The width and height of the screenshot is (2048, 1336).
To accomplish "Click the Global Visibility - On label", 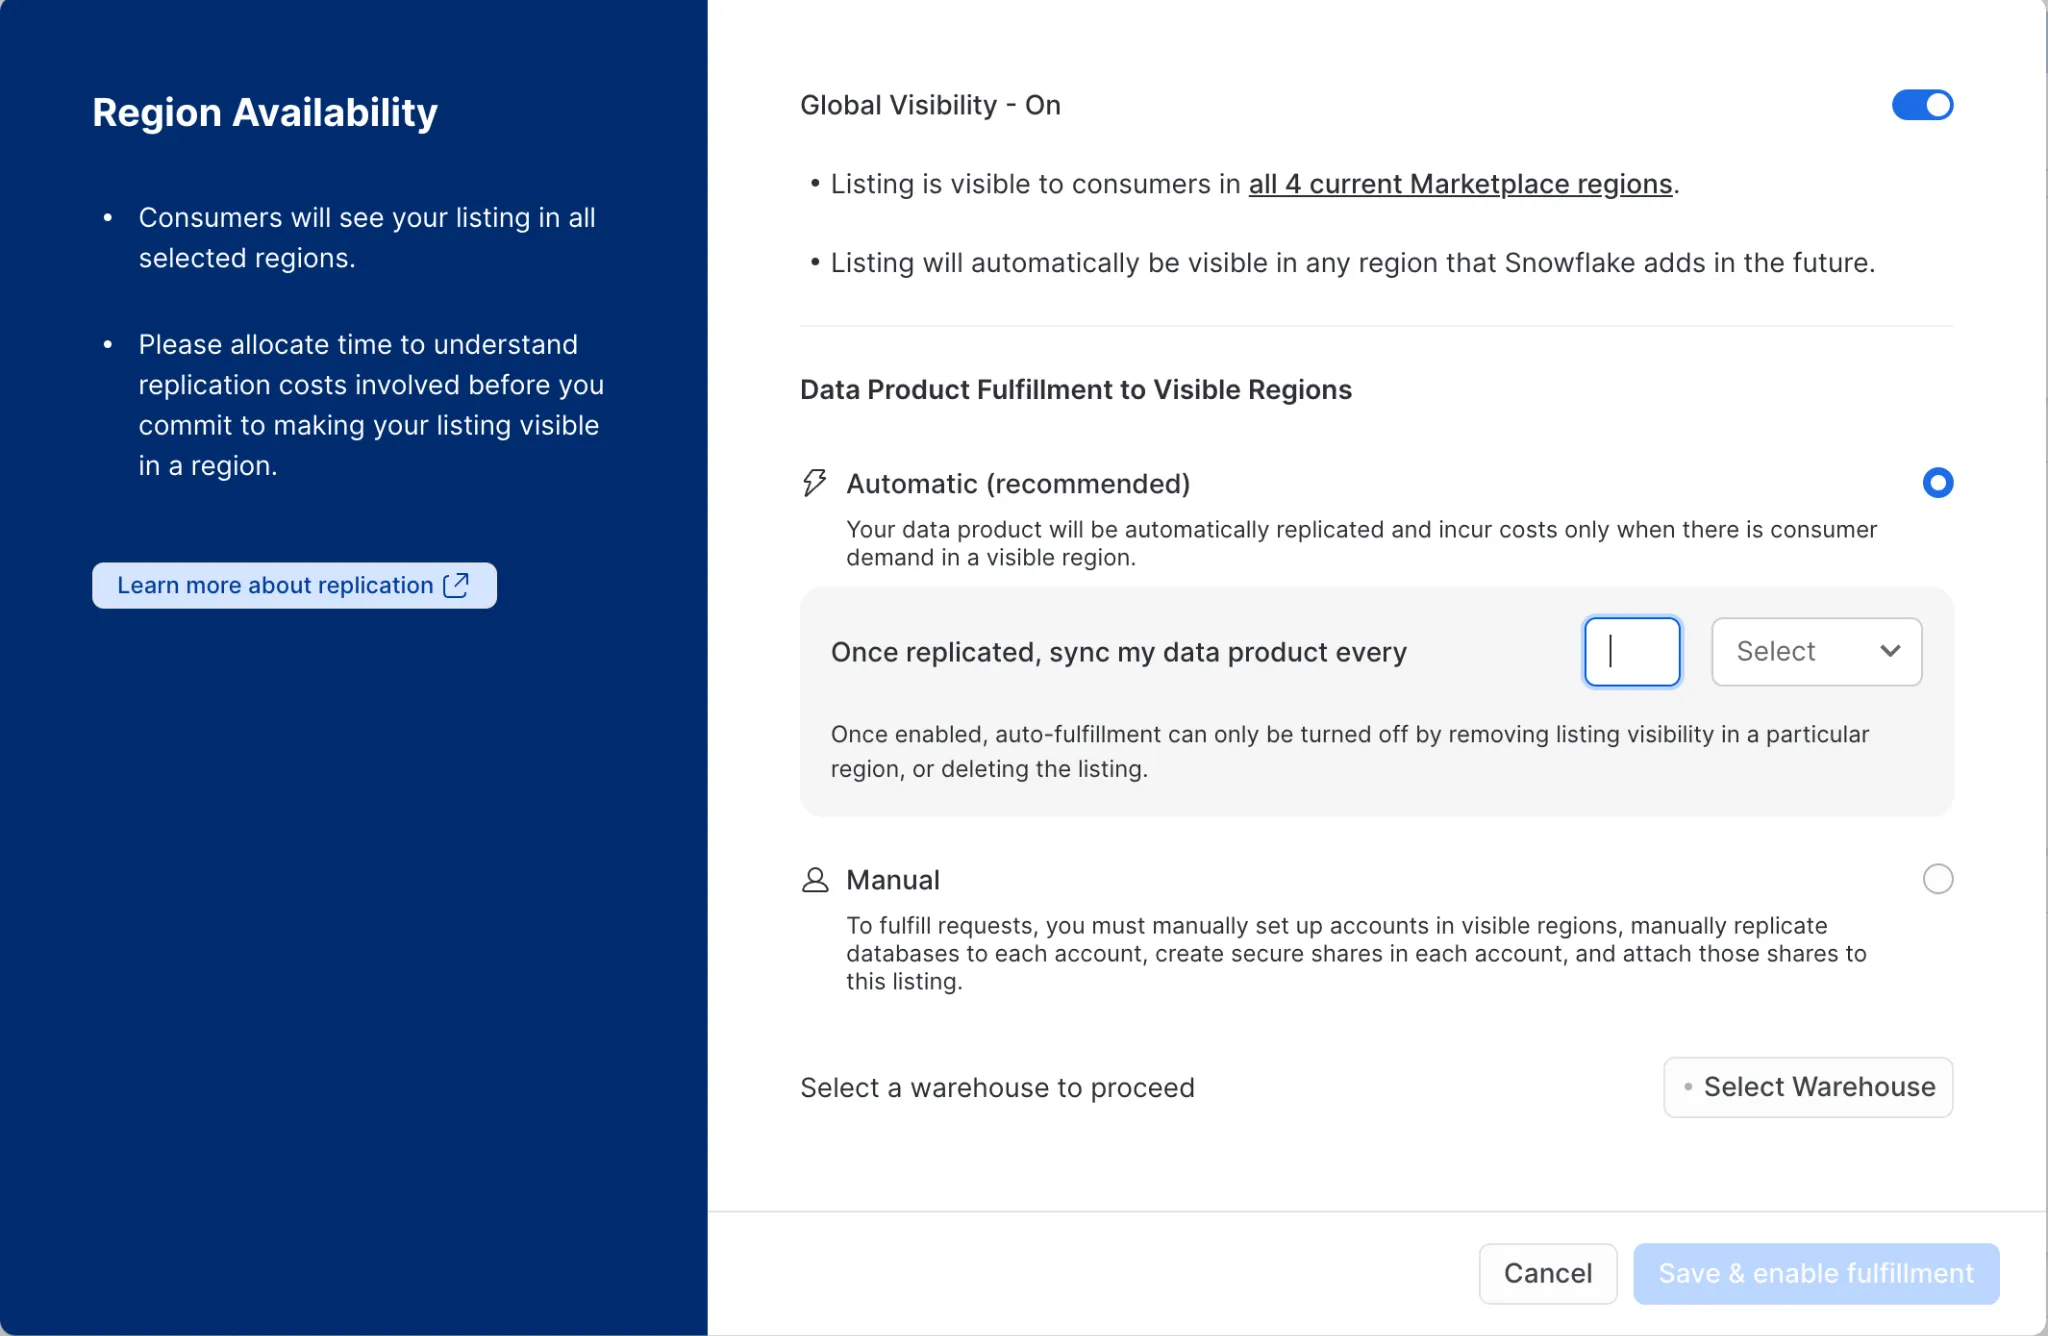I will tap(930, 105).
